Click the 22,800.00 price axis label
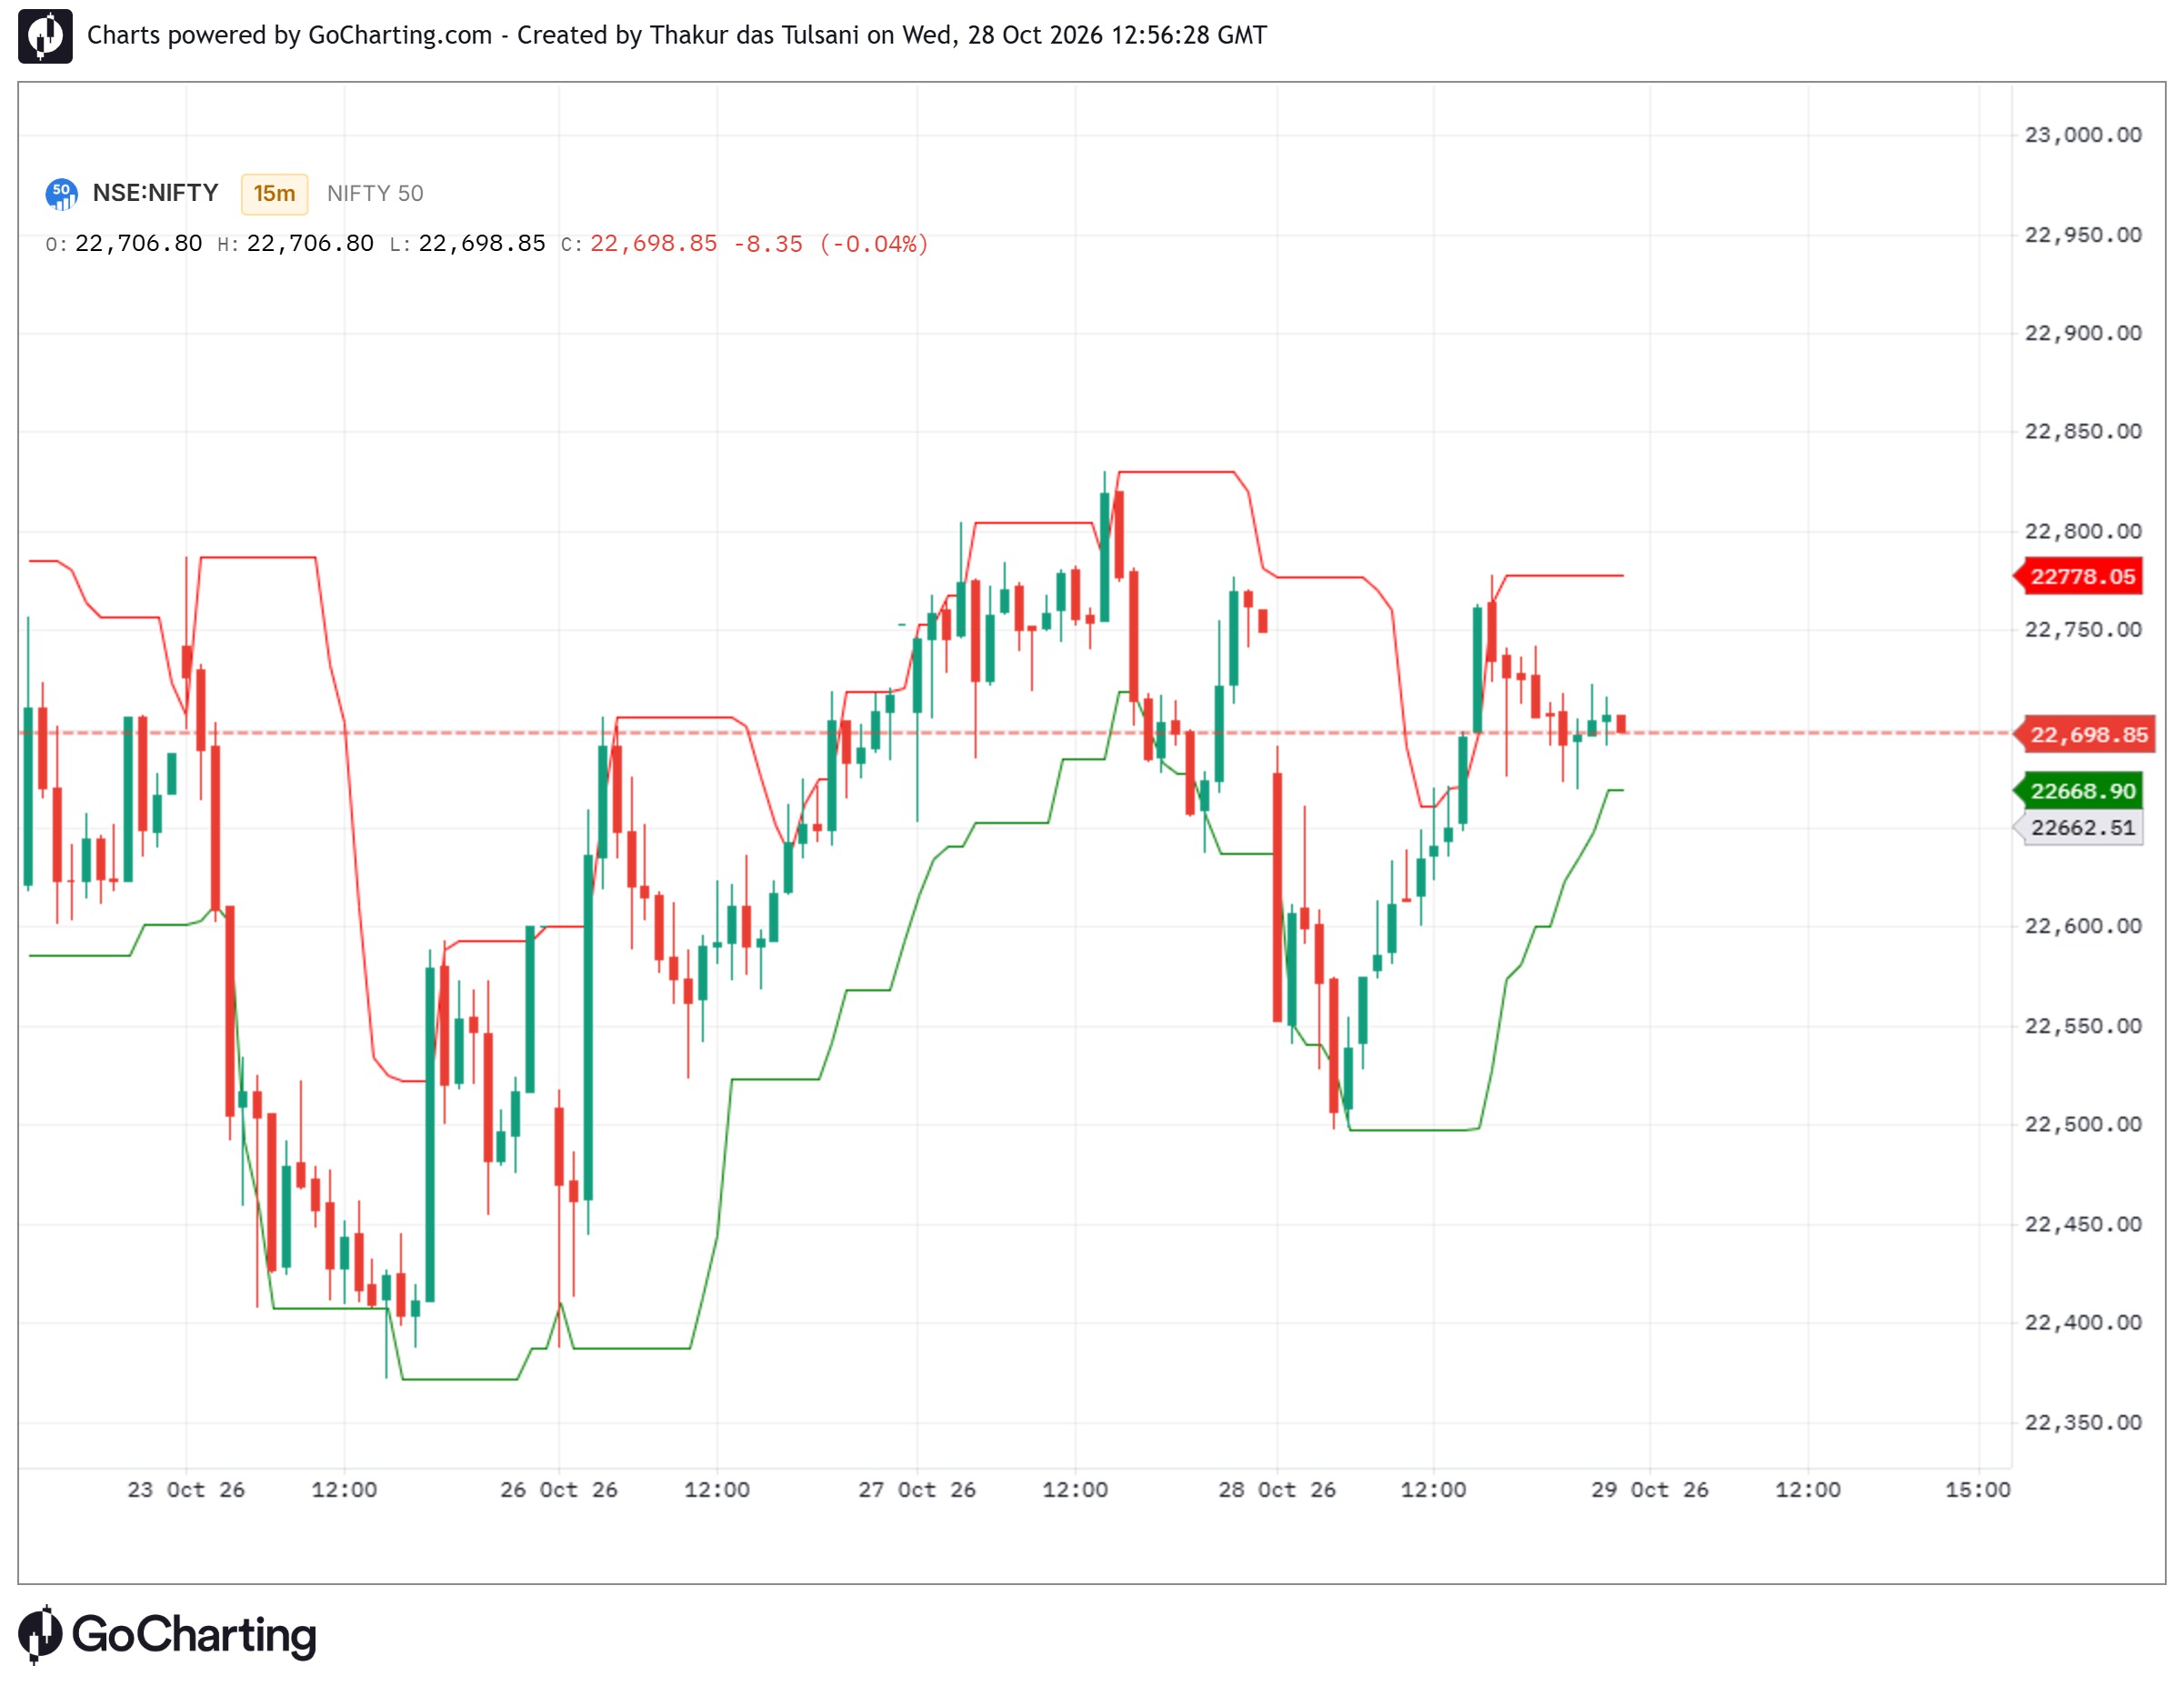This screenshot has width=2184, height=1686. [2083, 531]
